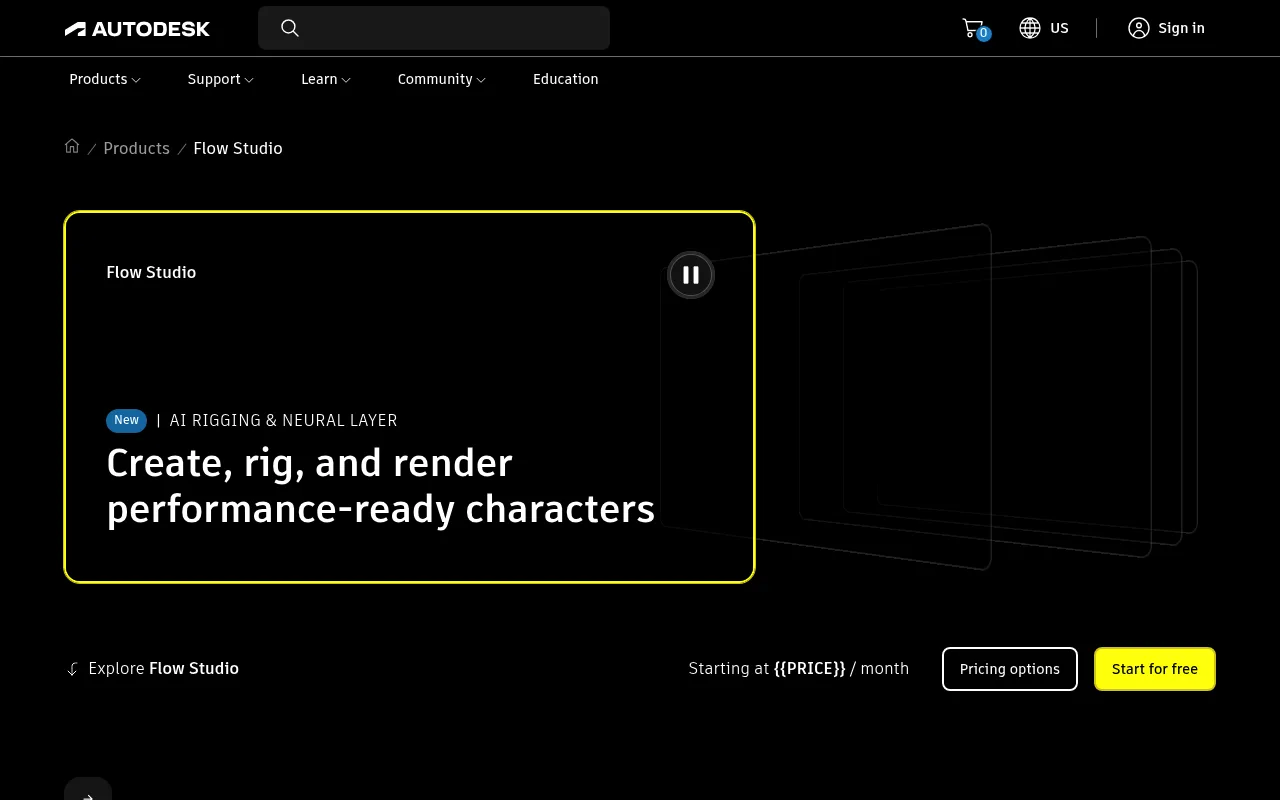Click the down arrow beside Explore
Screen dimensions: 1280x800
73,669
